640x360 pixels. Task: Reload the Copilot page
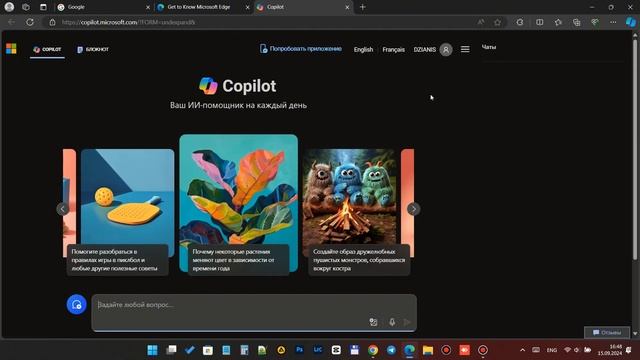point(30,22)
